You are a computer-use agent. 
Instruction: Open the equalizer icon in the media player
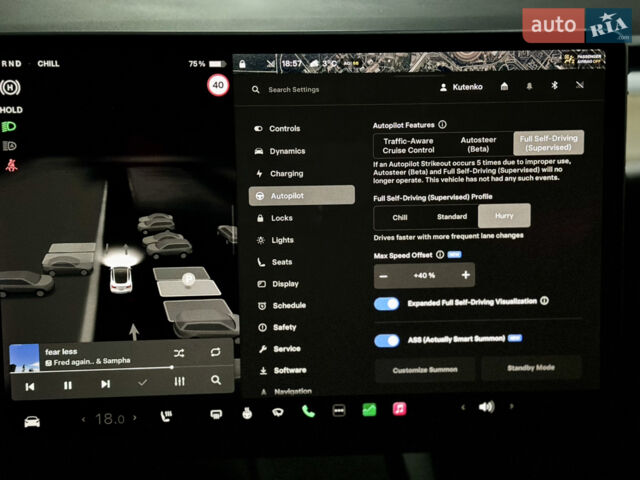click(x=179, y=382)
